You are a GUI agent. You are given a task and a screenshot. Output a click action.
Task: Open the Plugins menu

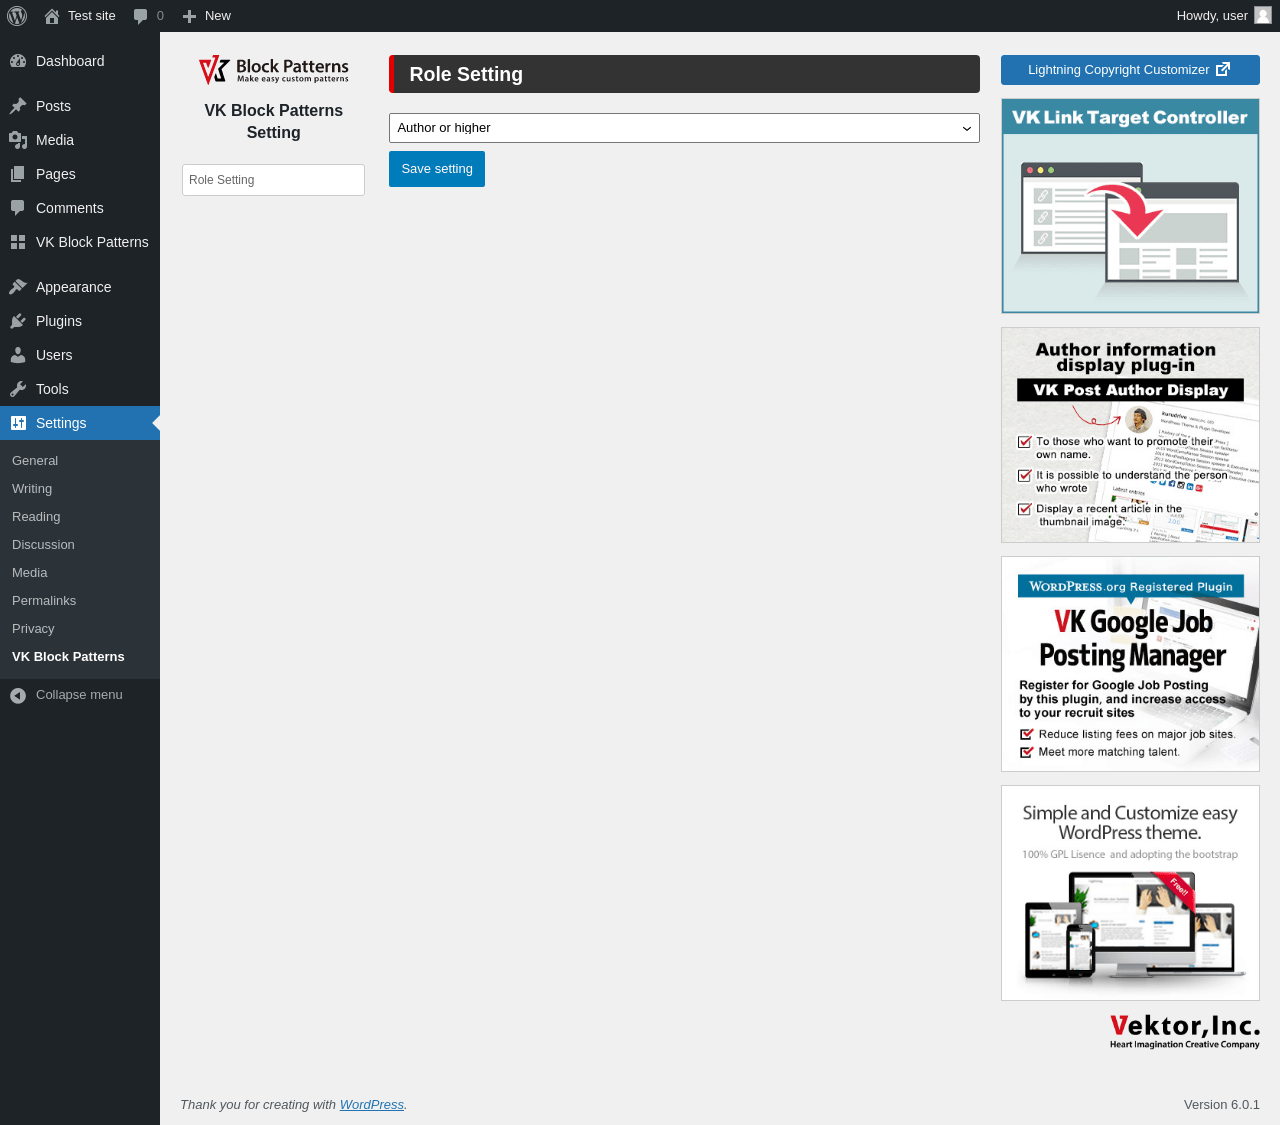pos(80,321)
